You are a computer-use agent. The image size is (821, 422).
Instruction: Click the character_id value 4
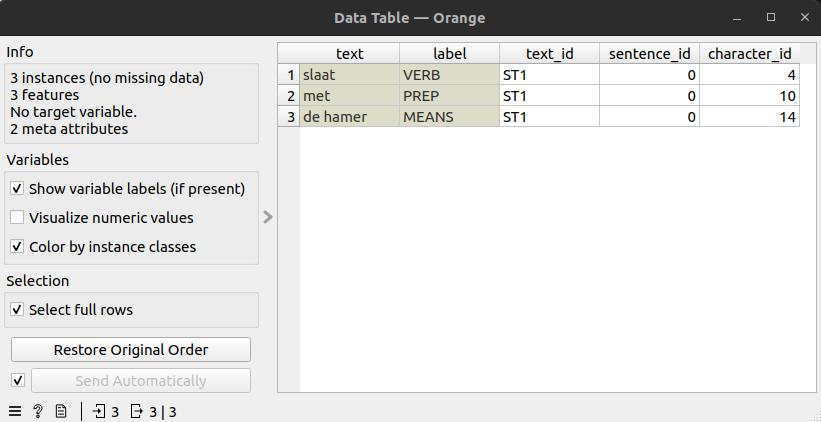click(749, 75)
